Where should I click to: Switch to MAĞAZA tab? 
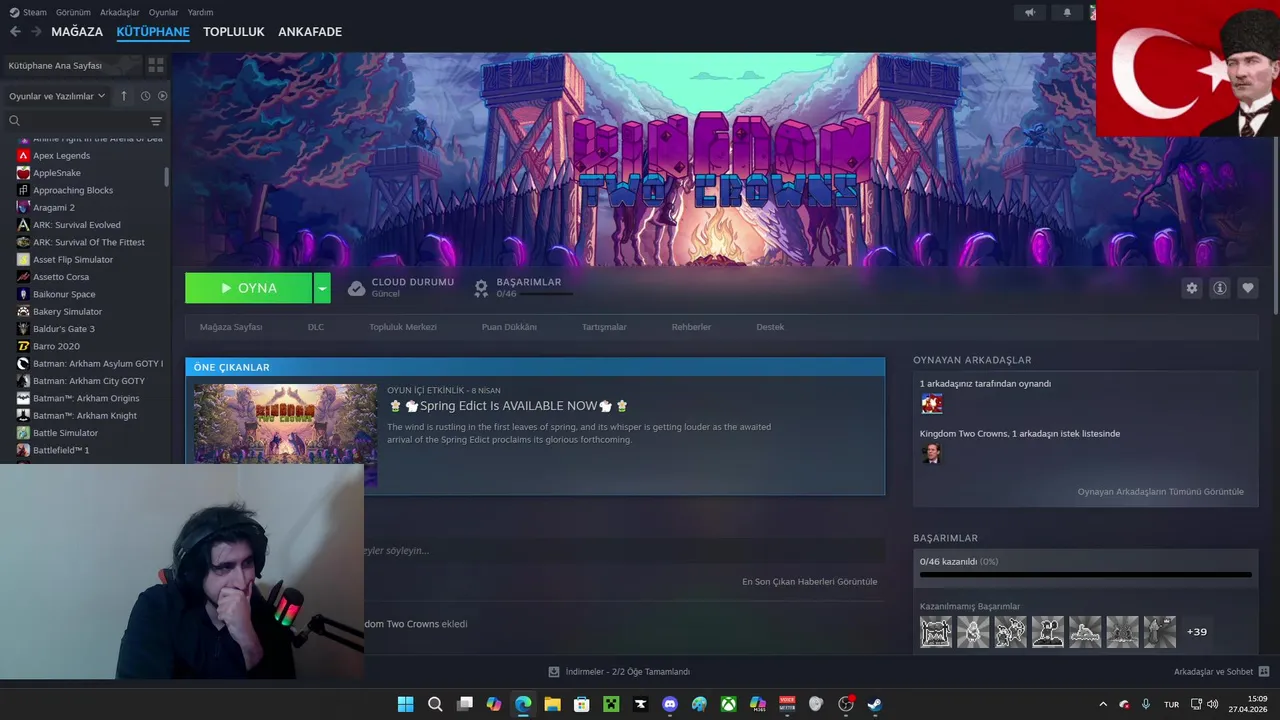pos(77,32)
